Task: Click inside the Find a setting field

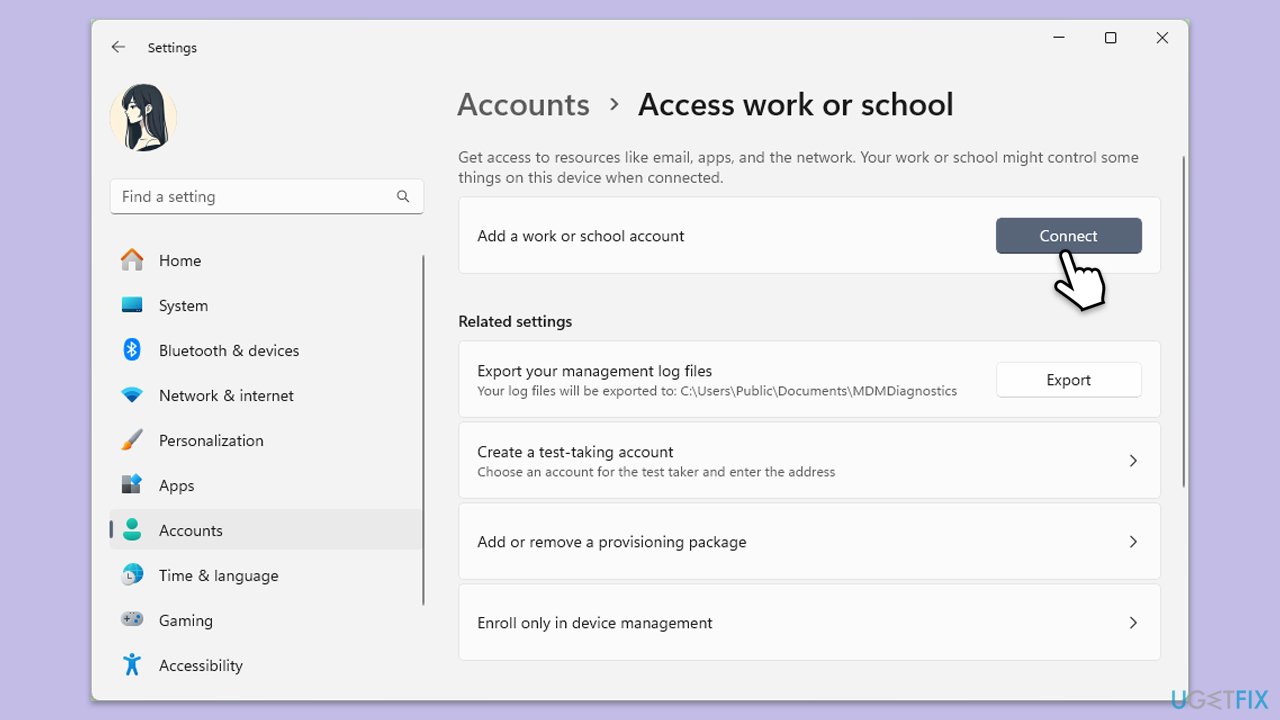Action: (x=250, y=196)
